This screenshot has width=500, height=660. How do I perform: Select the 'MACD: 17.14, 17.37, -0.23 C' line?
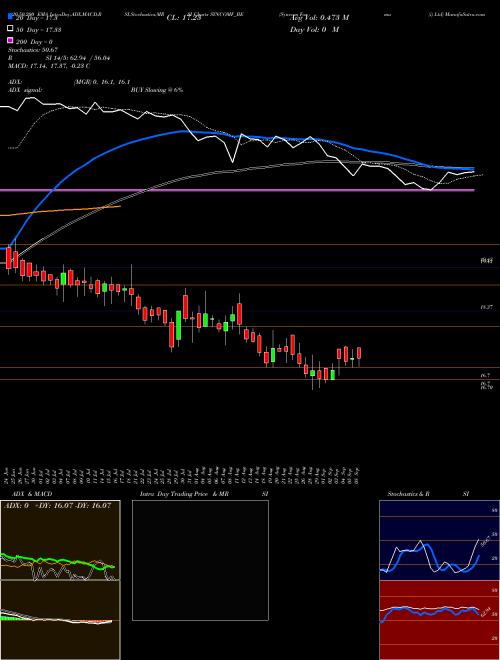coord(49,66)
